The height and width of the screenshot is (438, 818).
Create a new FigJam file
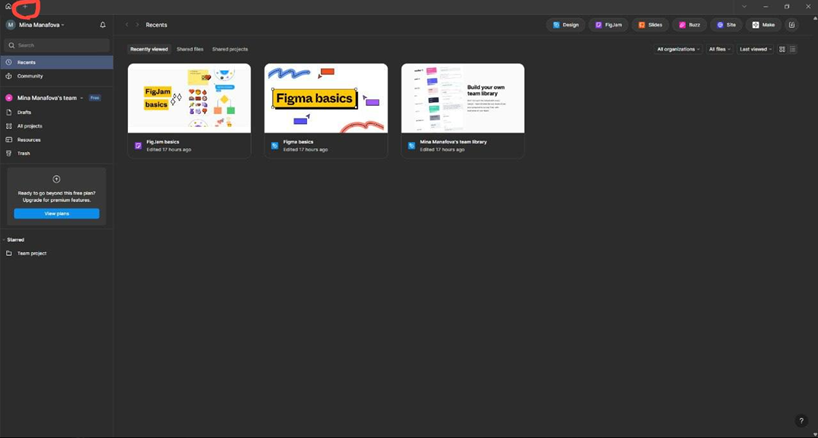click(609, 25)
